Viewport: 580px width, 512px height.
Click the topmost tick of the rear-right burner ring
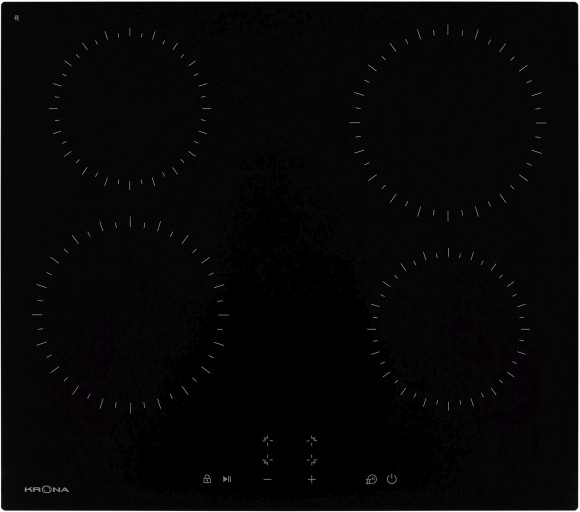tap(448, 30)
